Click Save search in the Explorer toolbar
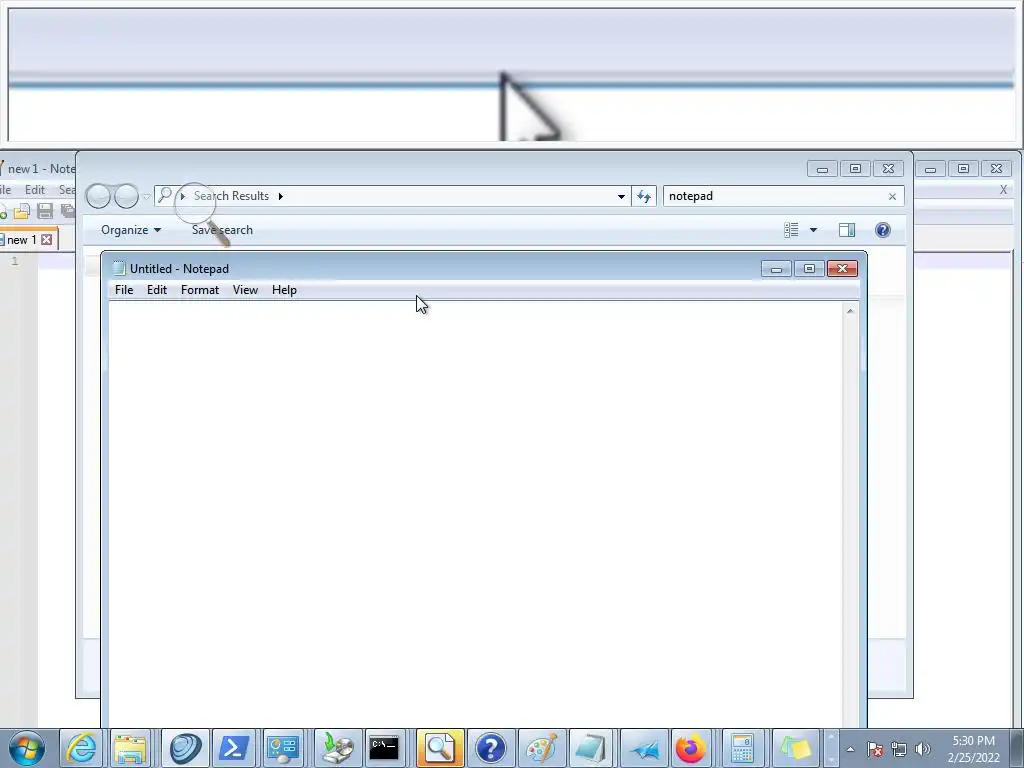This screenshot has width=1024, height=768. 222,230
